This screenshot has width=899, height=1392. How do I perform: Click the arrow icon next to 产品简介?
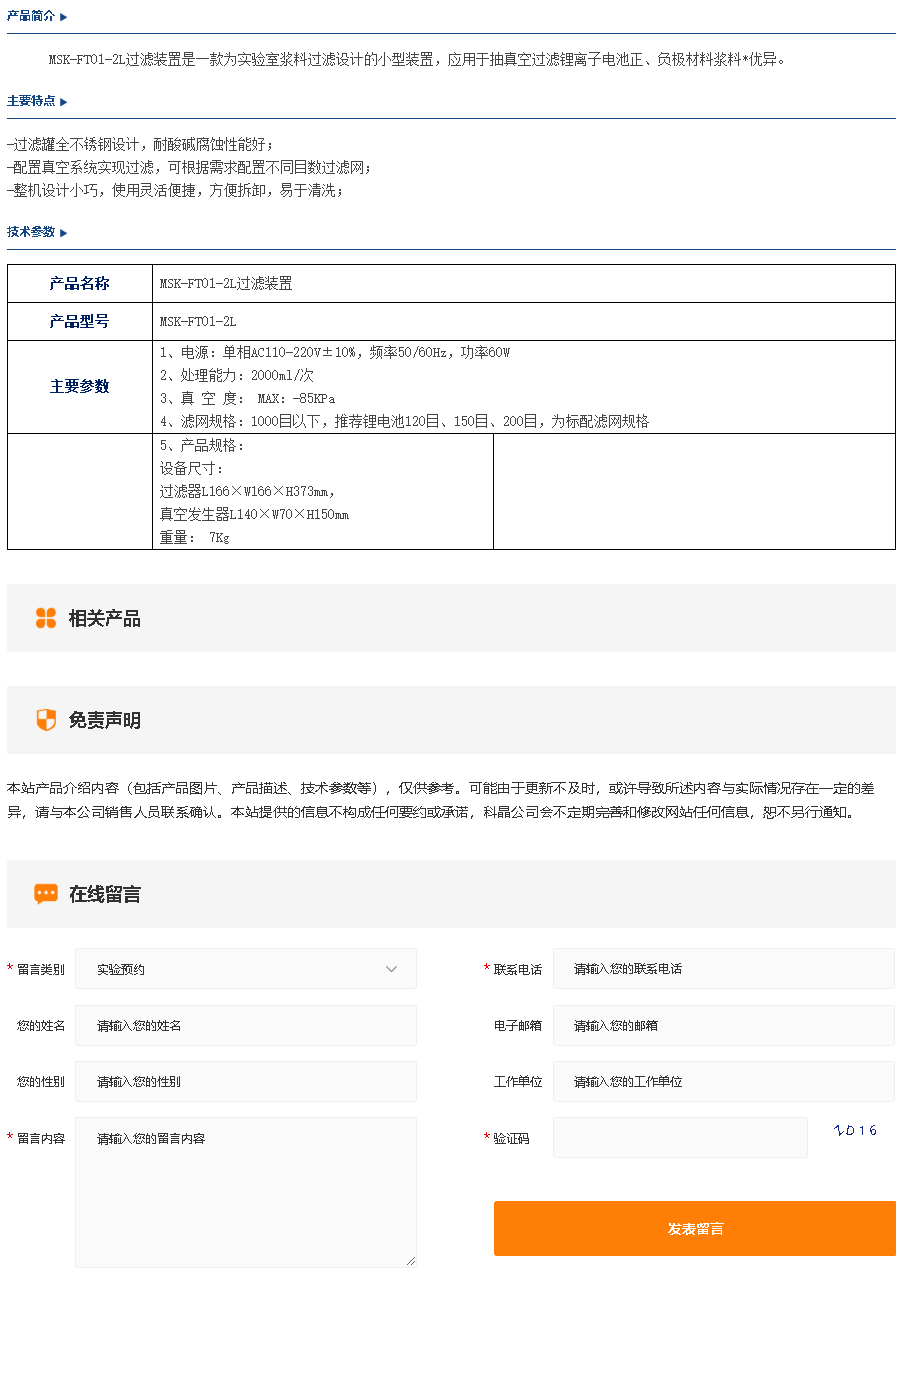(64, 17)
